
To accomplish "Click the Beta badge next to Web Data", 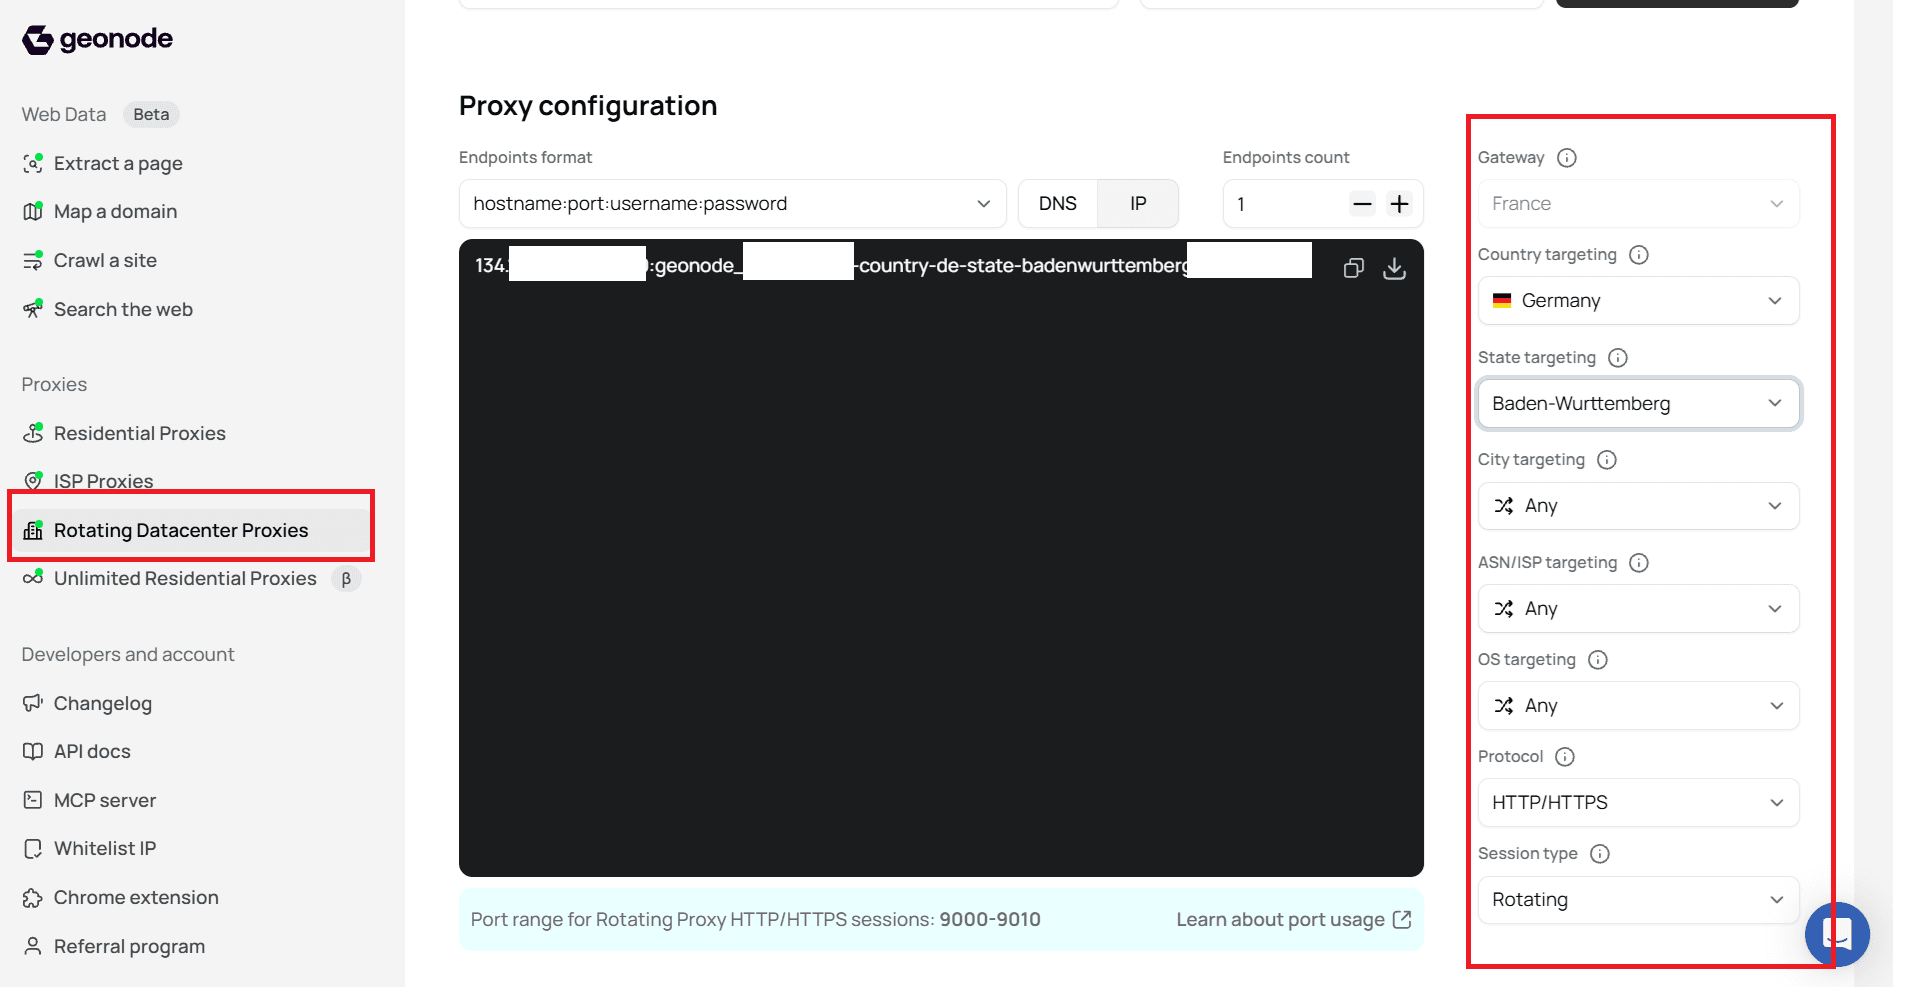I will [x=151, y=114].
